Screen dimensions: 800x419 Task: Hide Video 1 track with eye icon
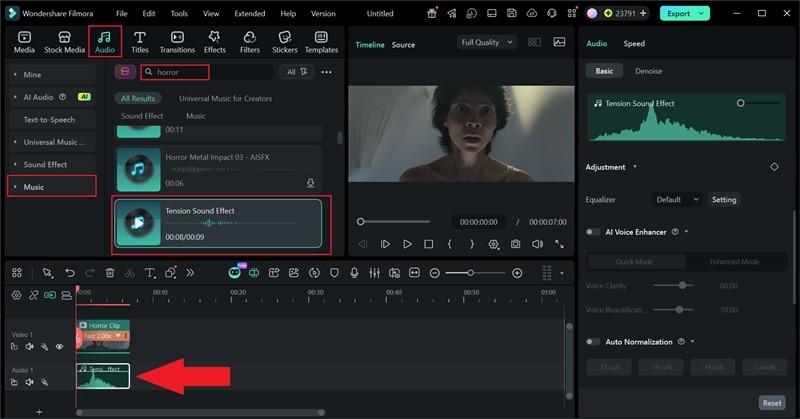[x=59, y=347]
